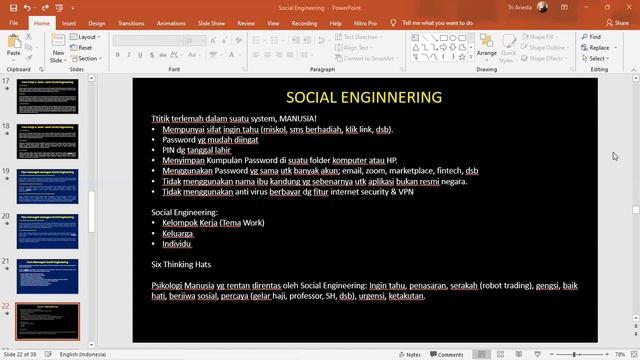The image size is (640, 360).
Task: Toggle text shadow formatting
Action: (x=151, y=55)
